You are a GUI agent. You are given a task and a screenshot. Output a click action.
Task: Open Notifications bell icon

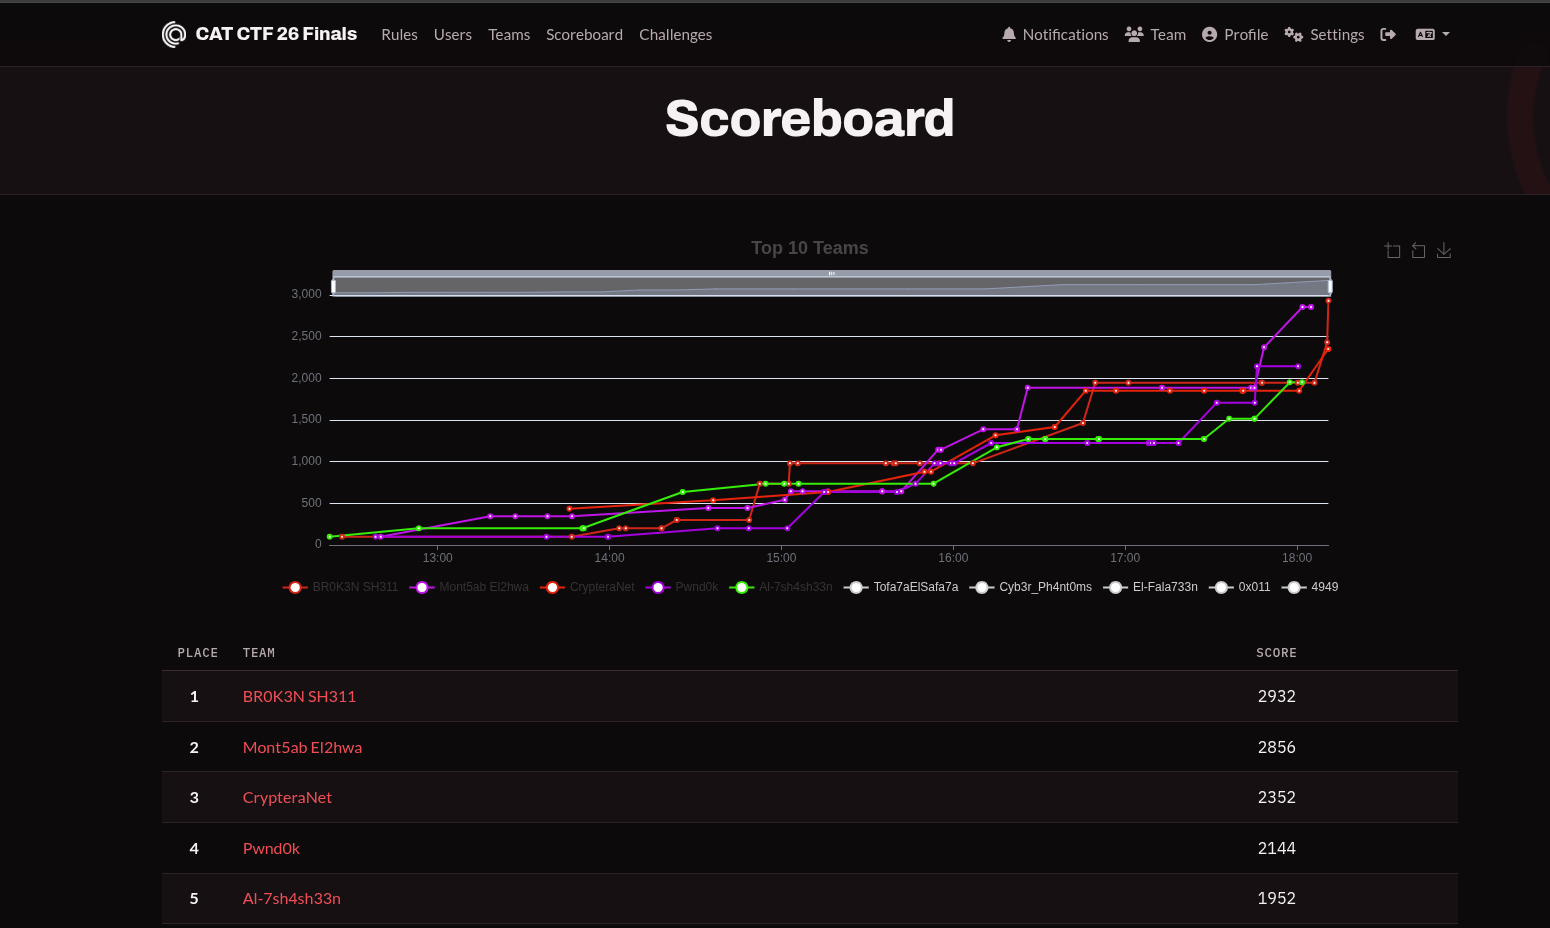click(x=1009, y=35)
